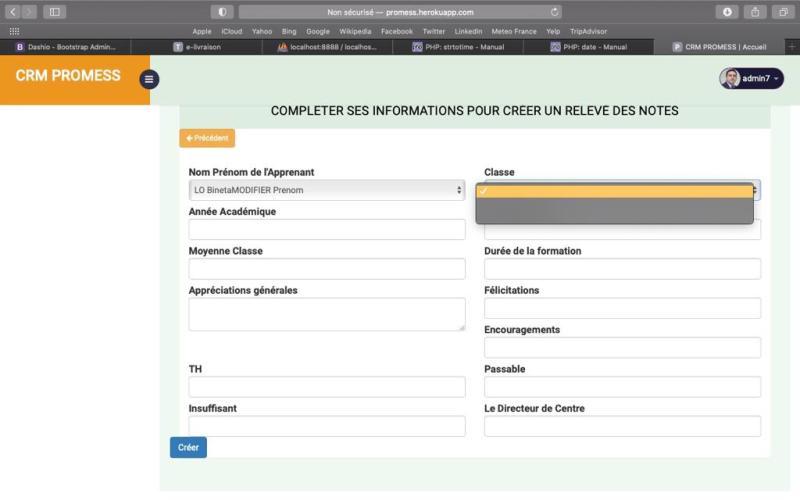Toggle the sidebar hamburger menu button
The height and width of the screenshot is (500, 800).
pyautogui.click(x=149, y=79)
